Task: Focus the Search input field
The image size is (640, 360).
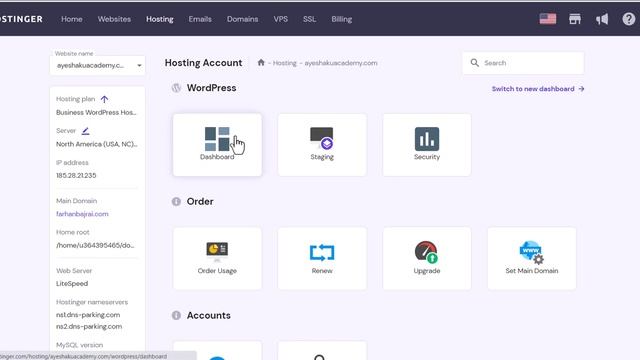Action: pyautogui.click(x=523, y=63)
